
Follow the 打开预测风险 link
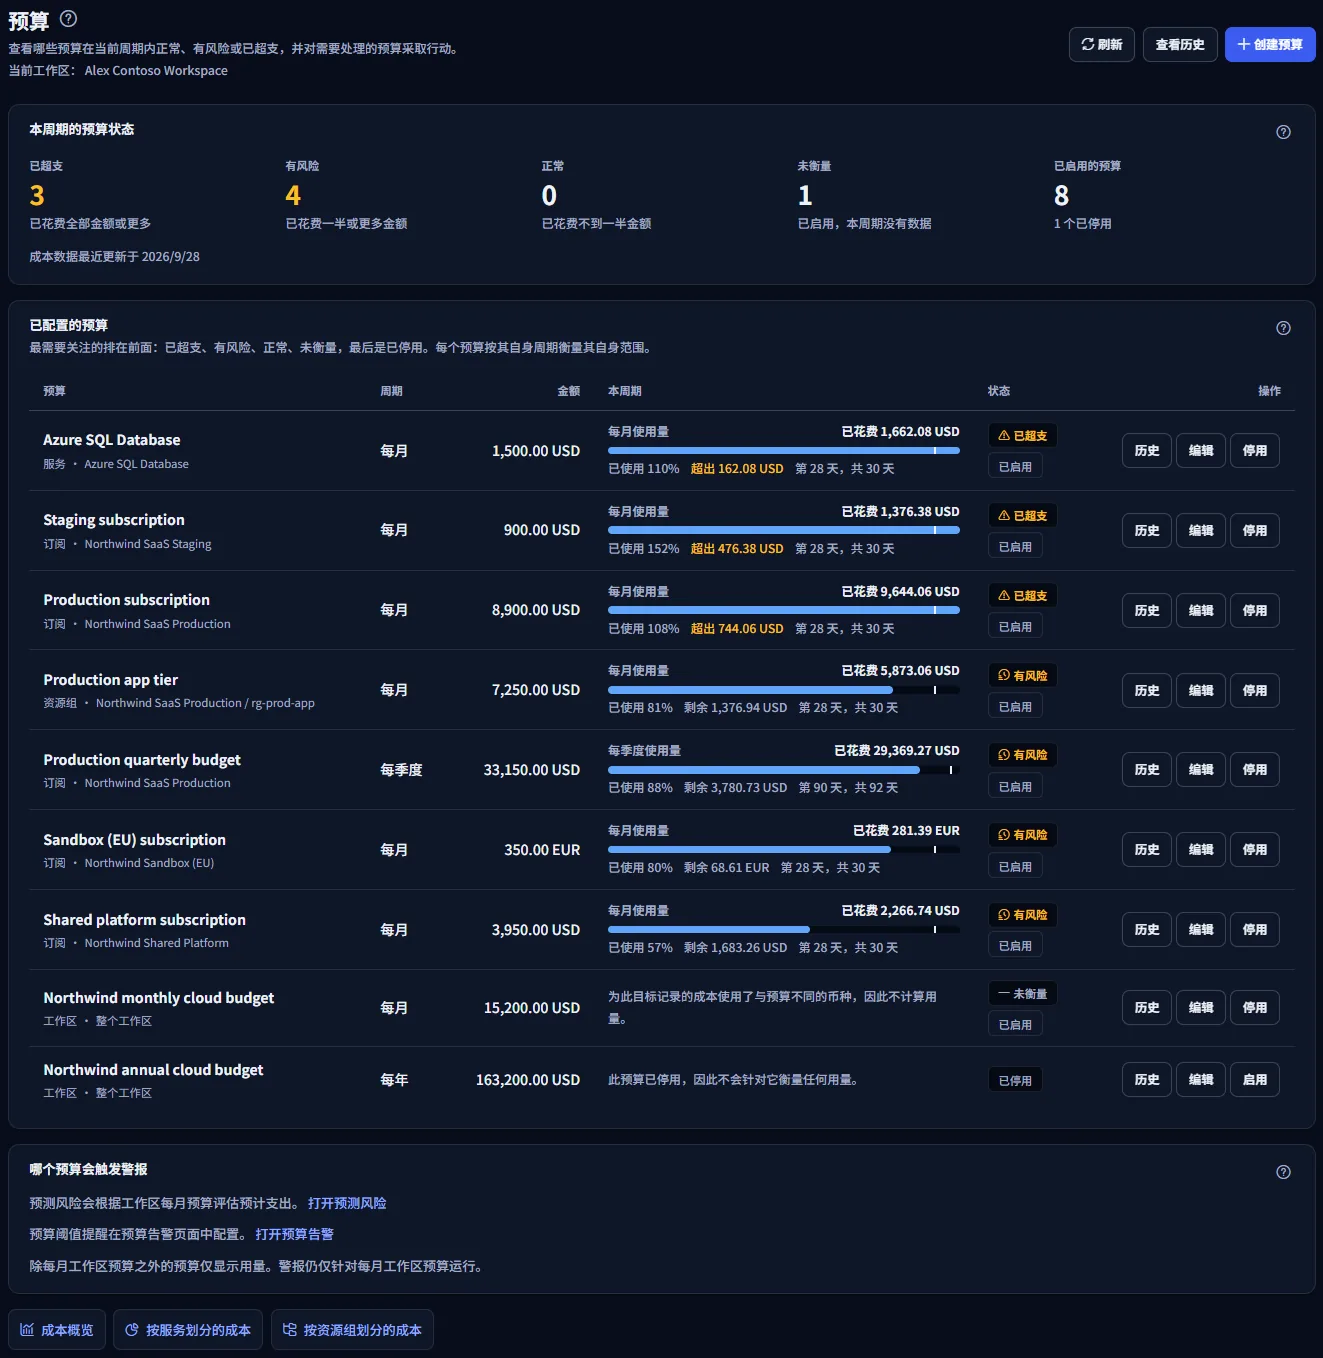347,1203
